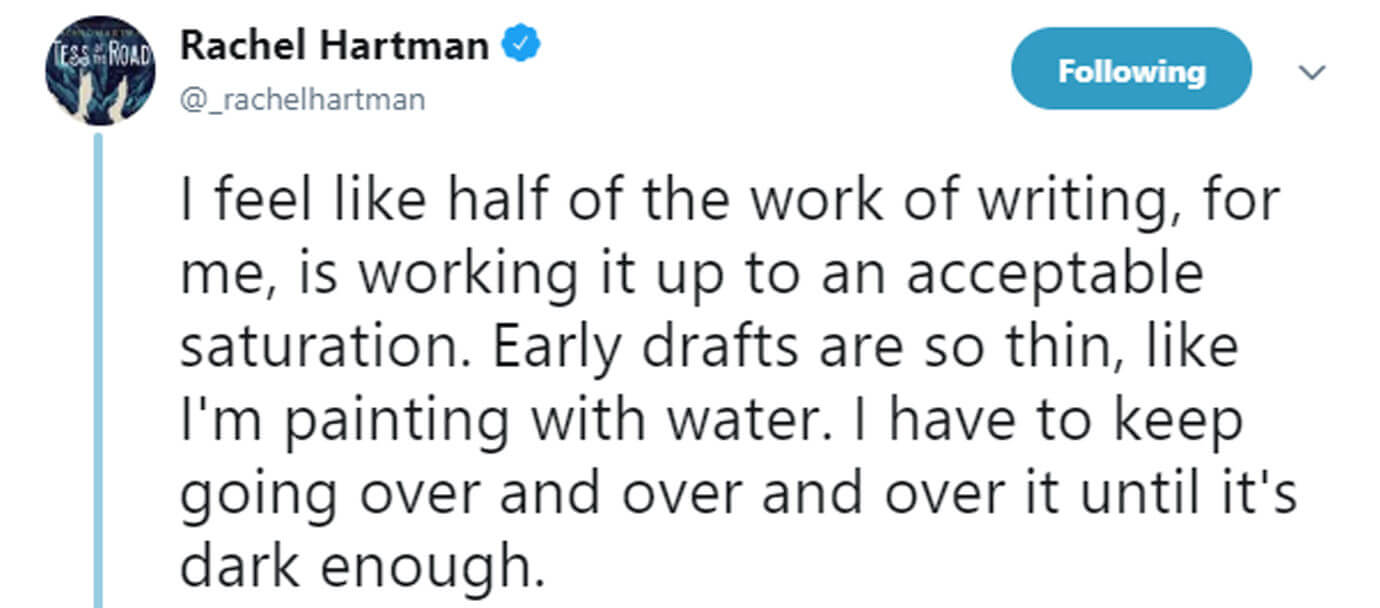Click "Tess of the Road" text on avatar
1380x608 pixels.
[x=101, y=52]
